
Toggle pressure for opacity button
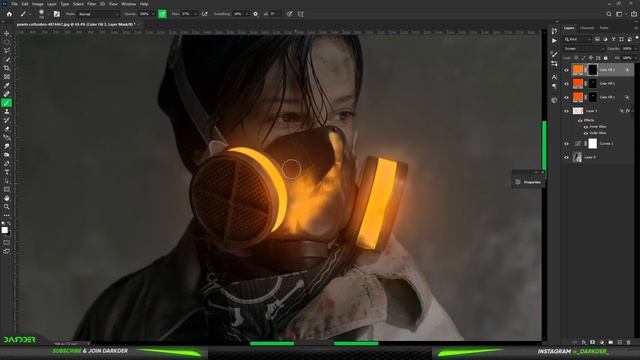tap(162, 14)
